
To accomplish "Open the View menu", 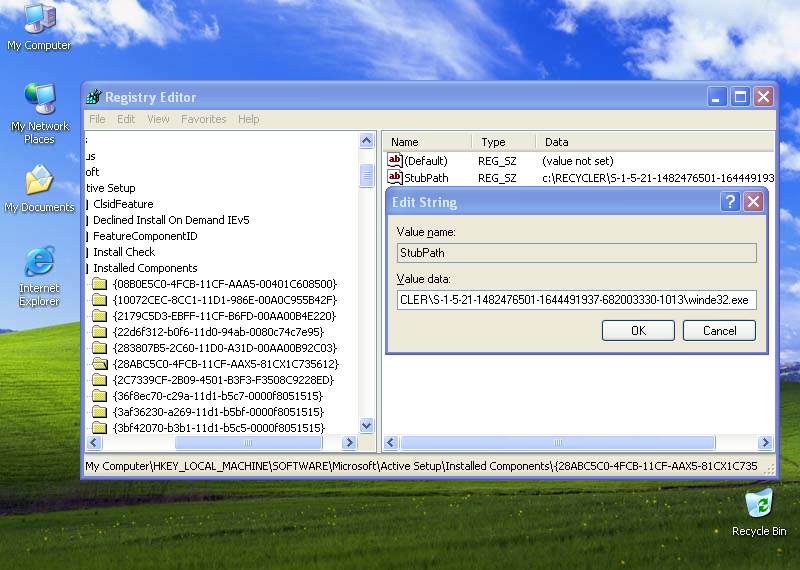I will pyautogui.click(x=158, y=119).
